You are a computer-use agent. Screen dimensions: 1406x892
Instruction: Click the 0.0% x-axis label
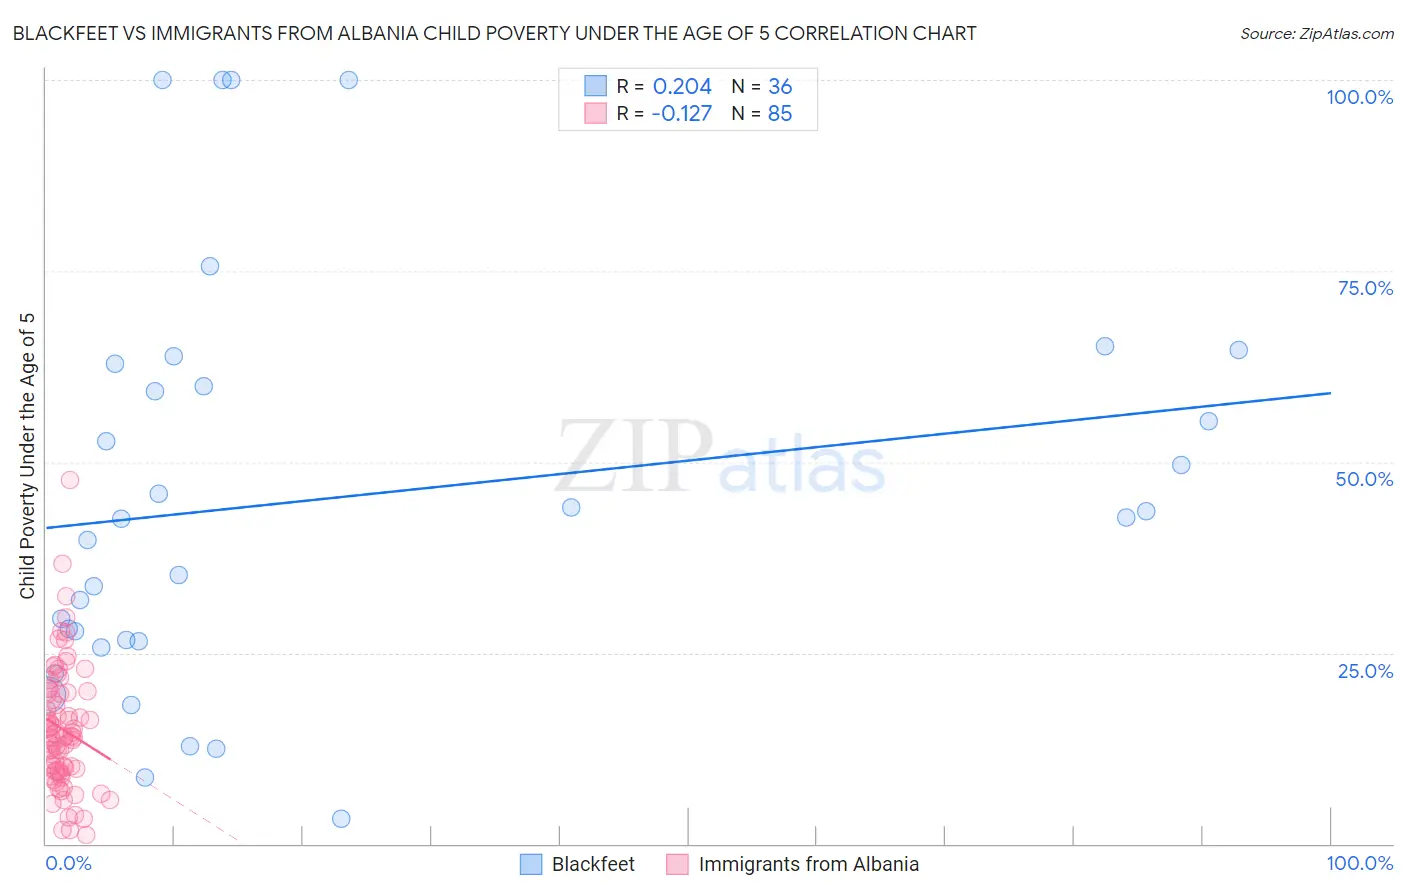click(x=68, y=863)
